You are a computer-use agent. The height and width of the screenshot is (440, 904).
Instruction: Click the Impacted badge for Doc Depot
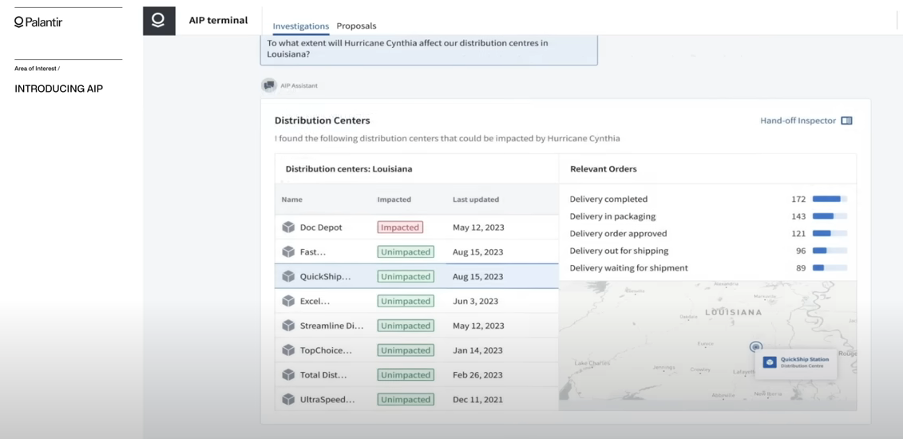tap(400, 227)
